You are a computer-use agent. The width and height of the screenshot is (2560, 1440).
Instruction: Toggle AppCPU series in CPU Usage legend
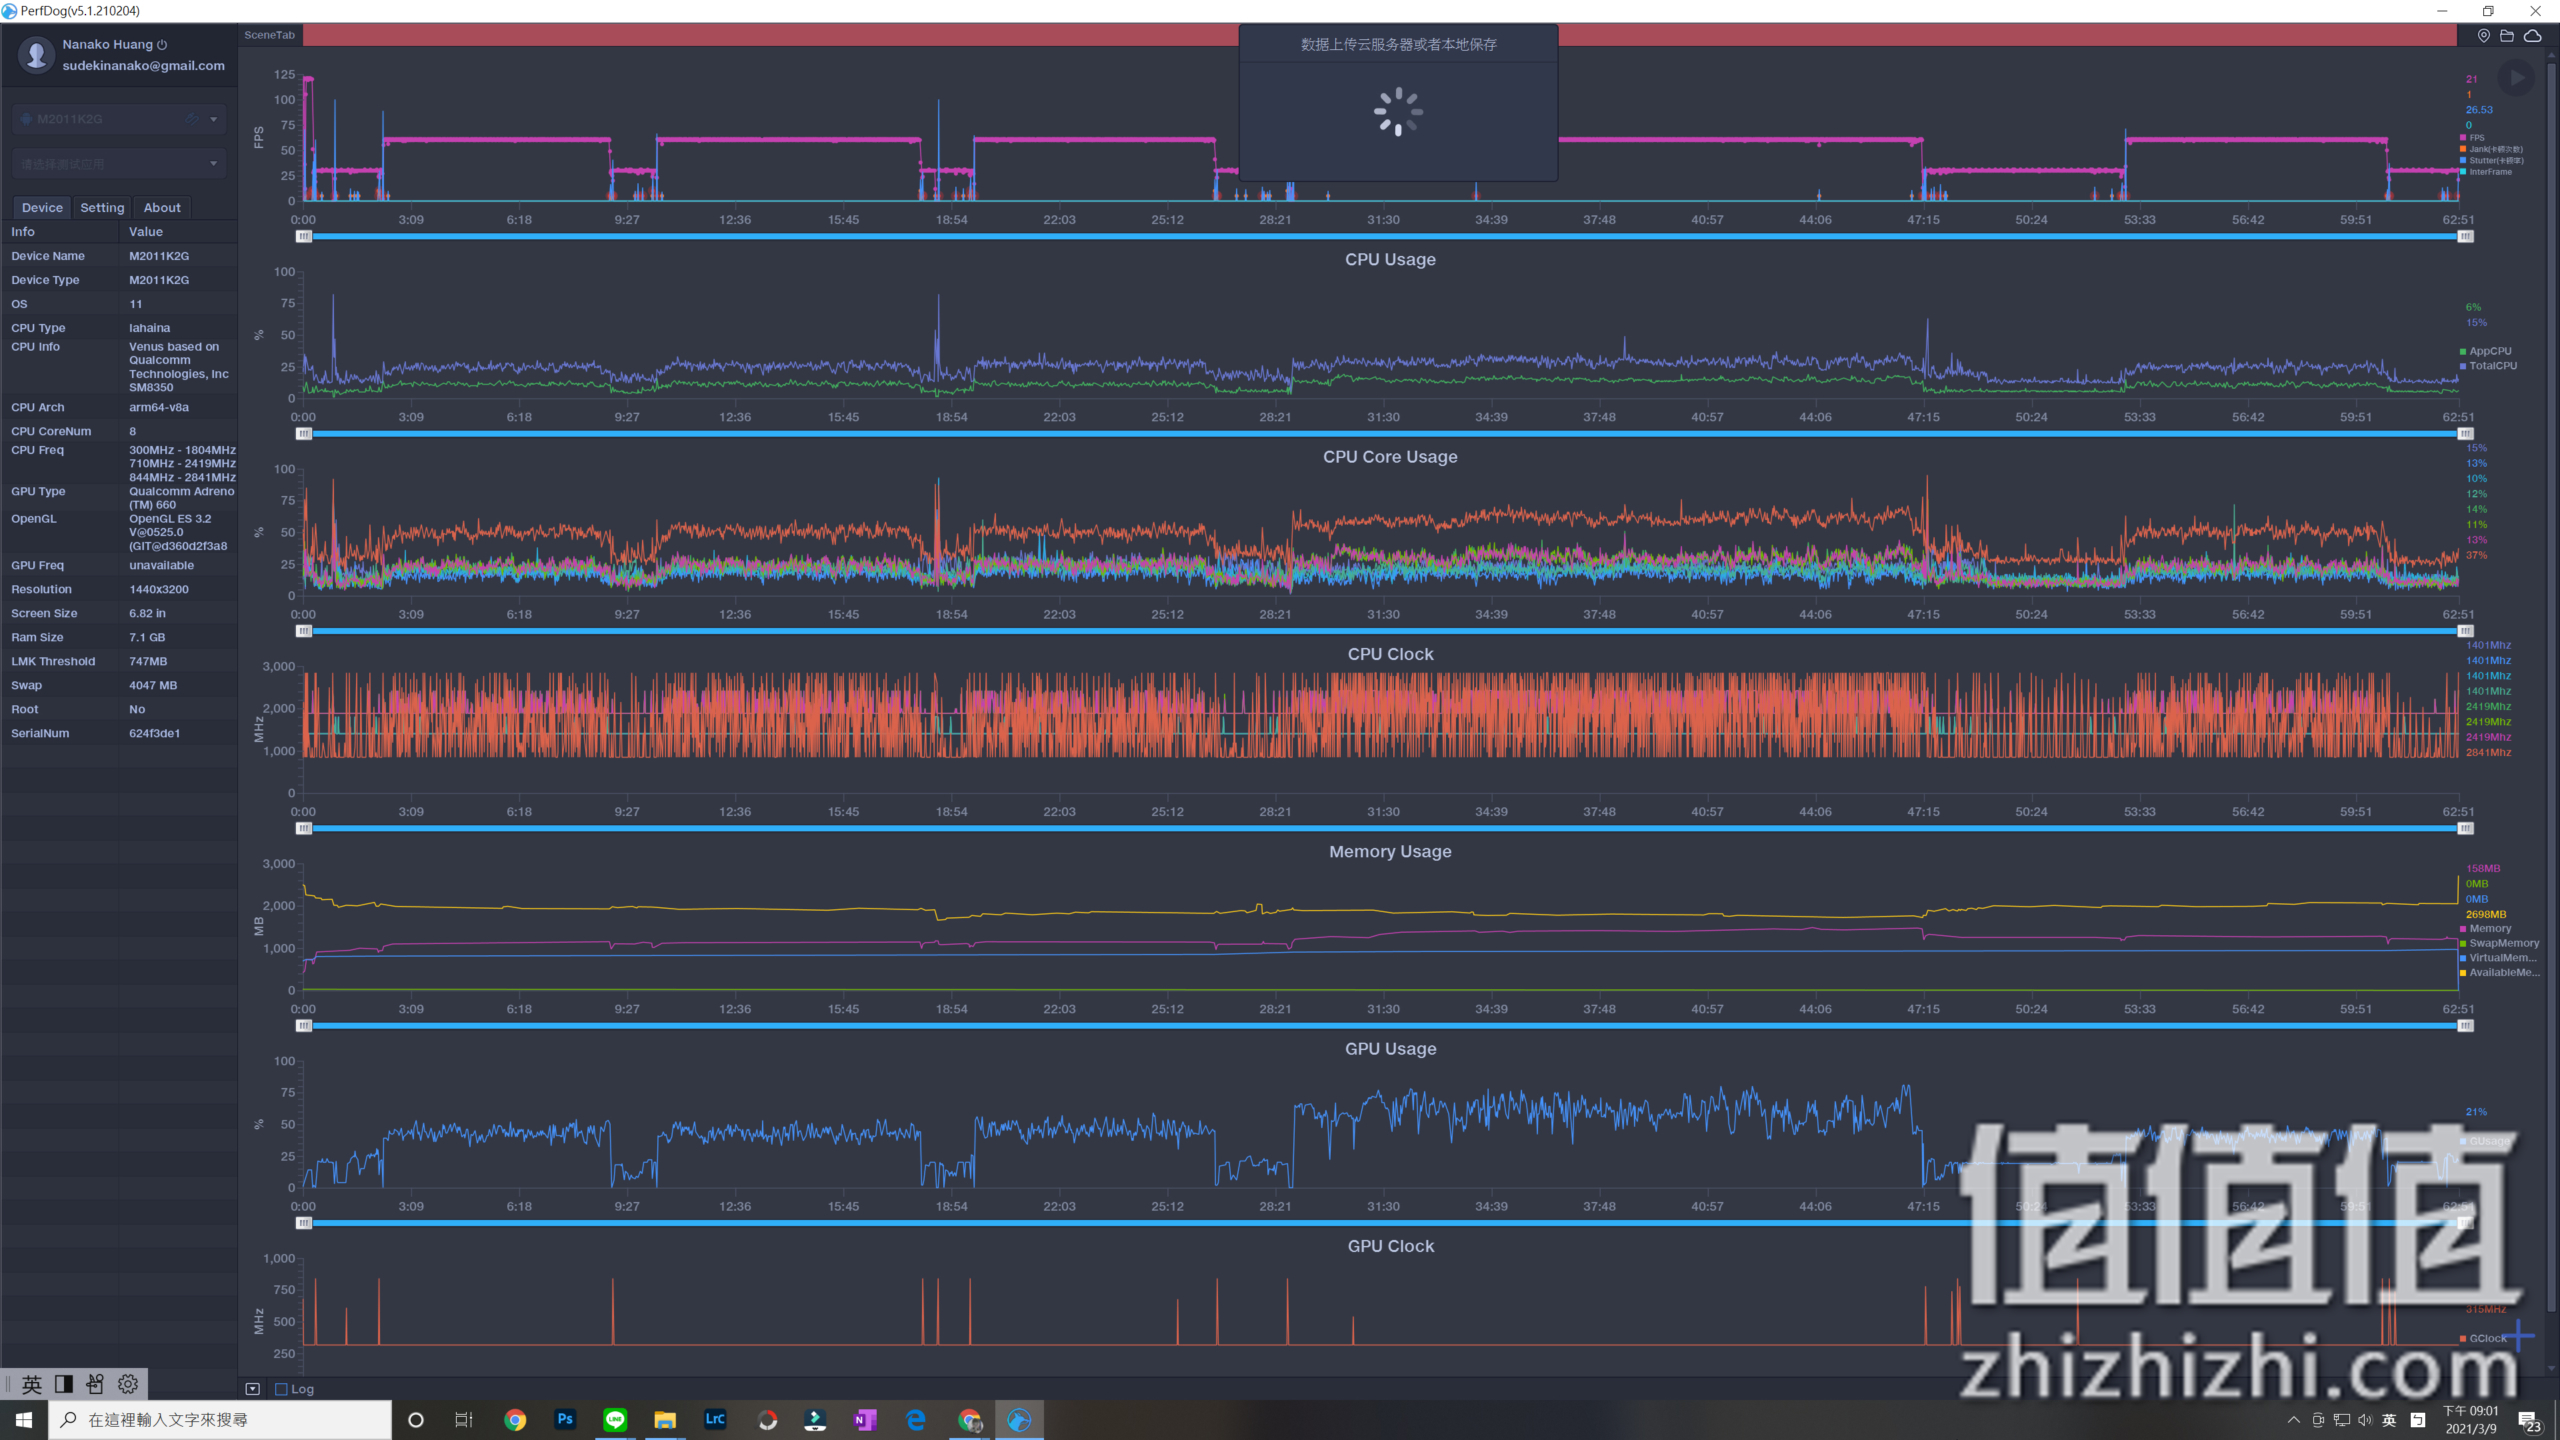point(2485,351)
